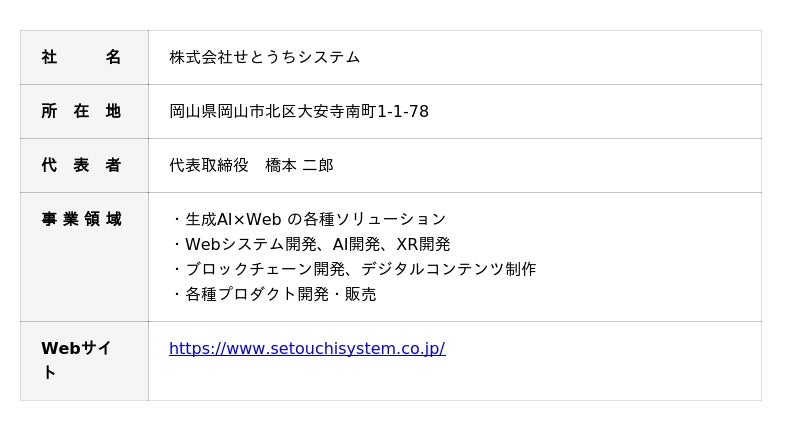Click the address text 岡山県岡山市北区大安寺南町
This screenshot has width=800, height=431.
click(272, 112)
